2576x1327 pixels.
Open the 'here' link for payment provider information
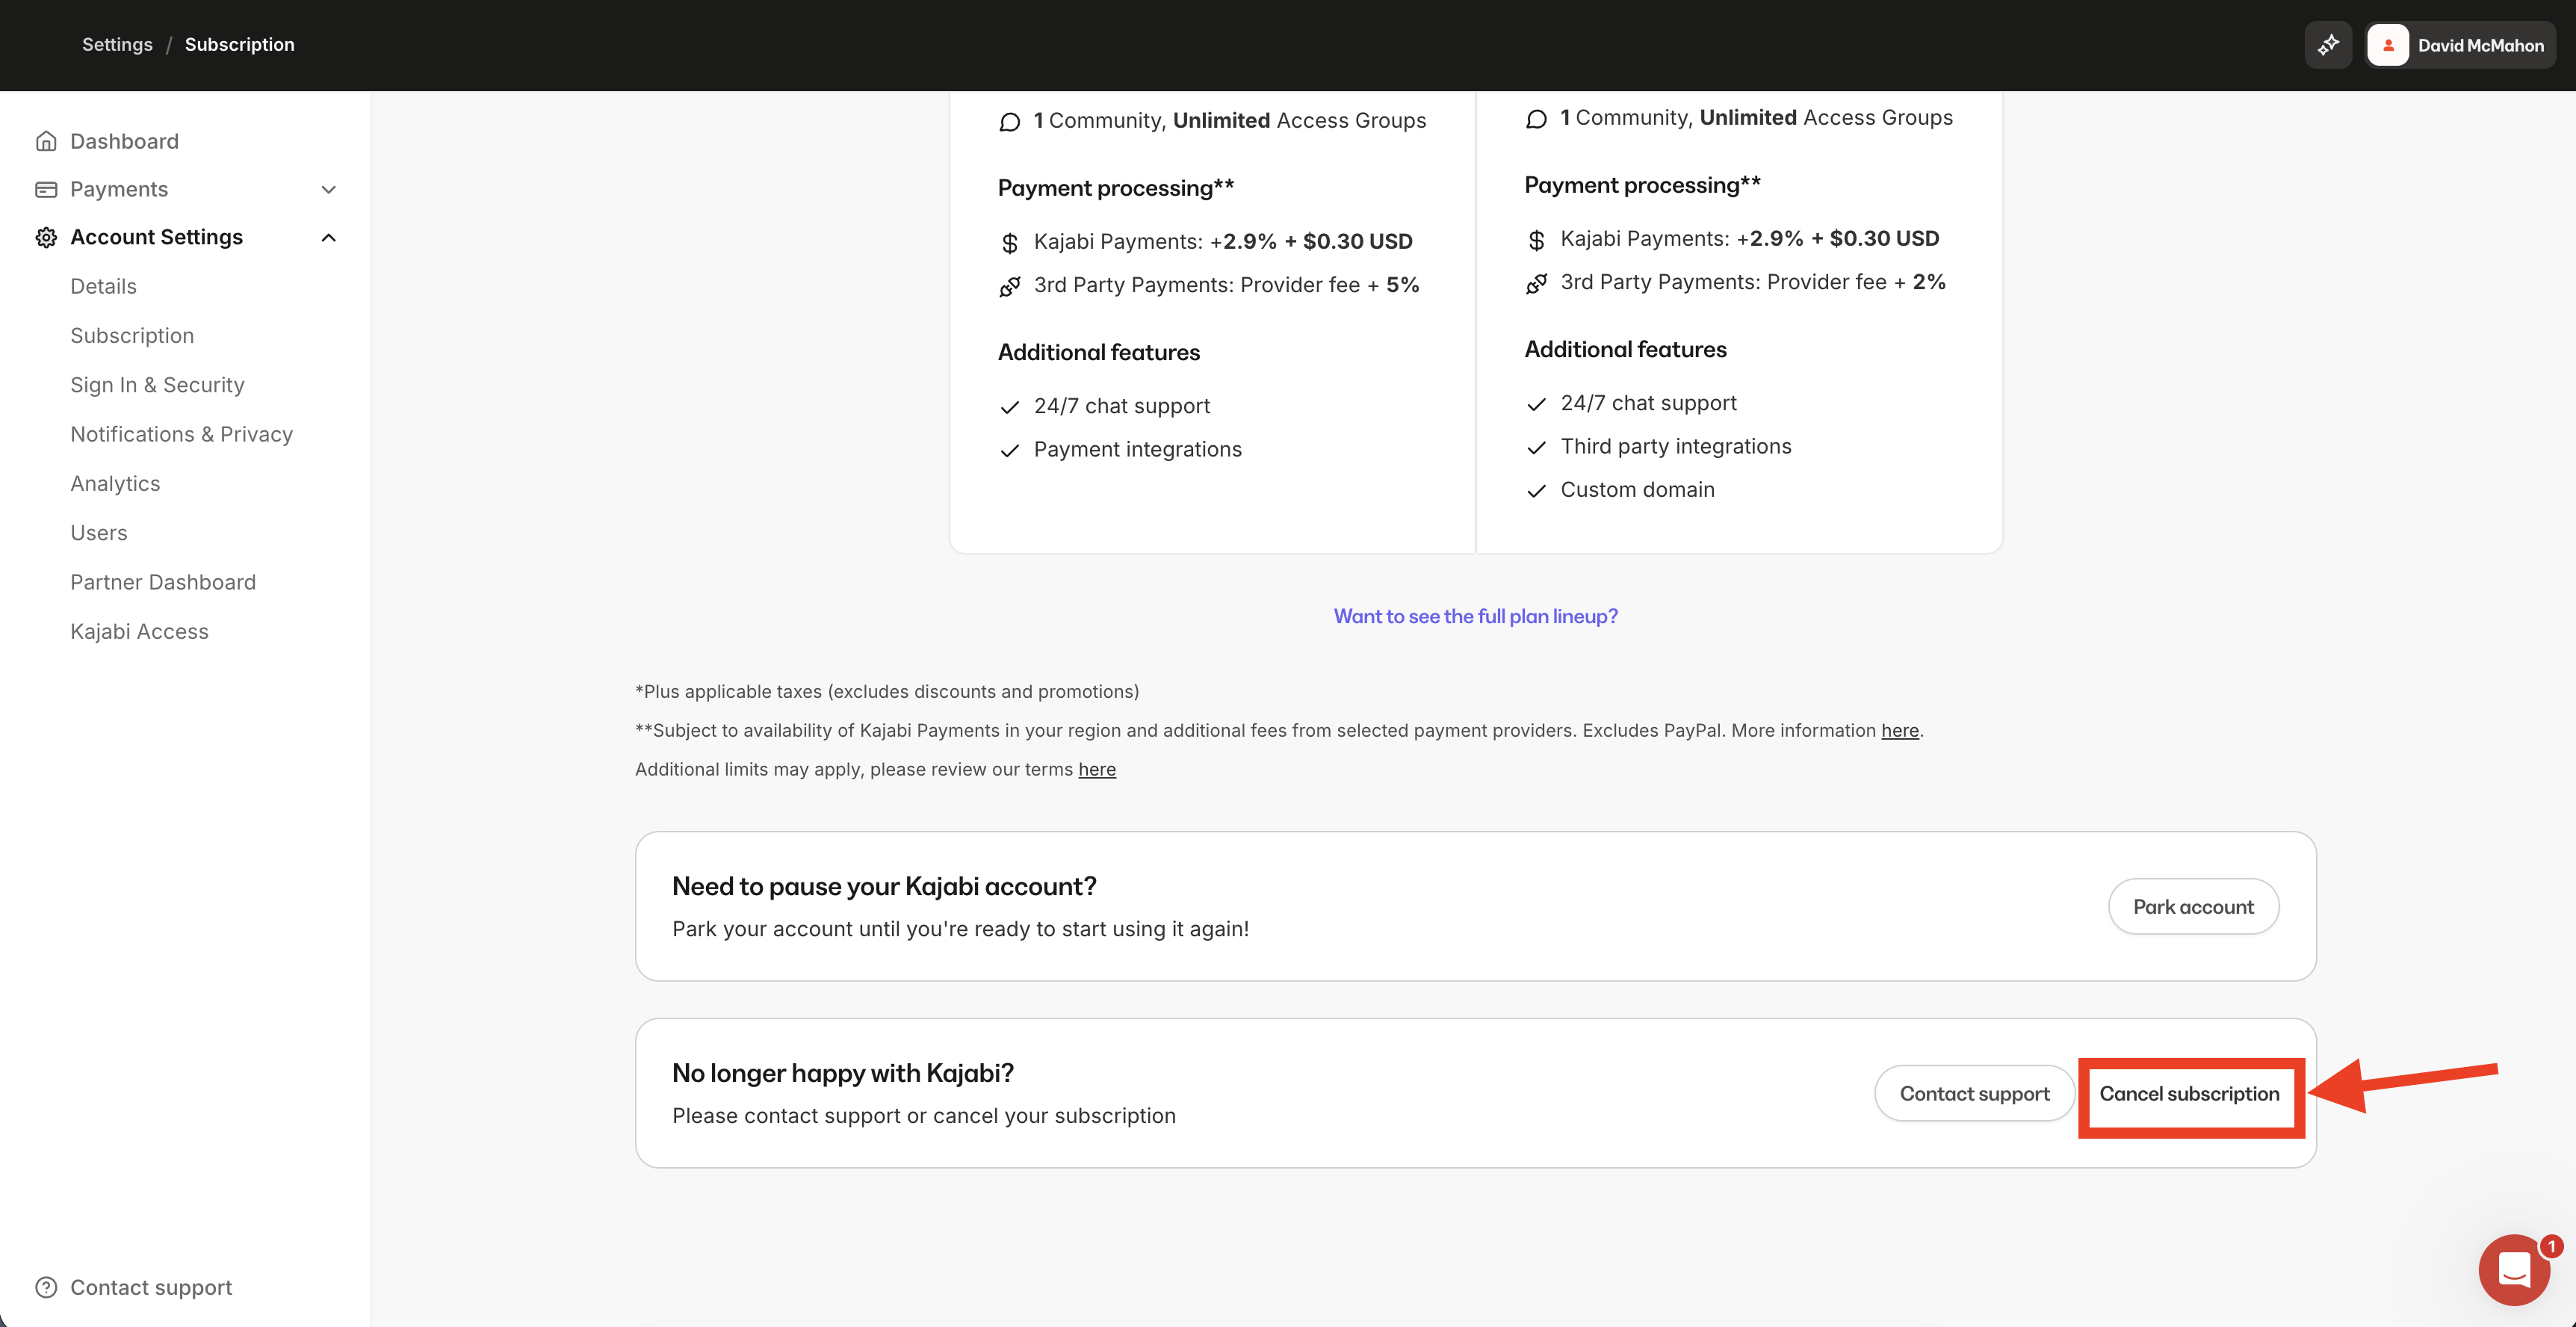[1900, 730]
